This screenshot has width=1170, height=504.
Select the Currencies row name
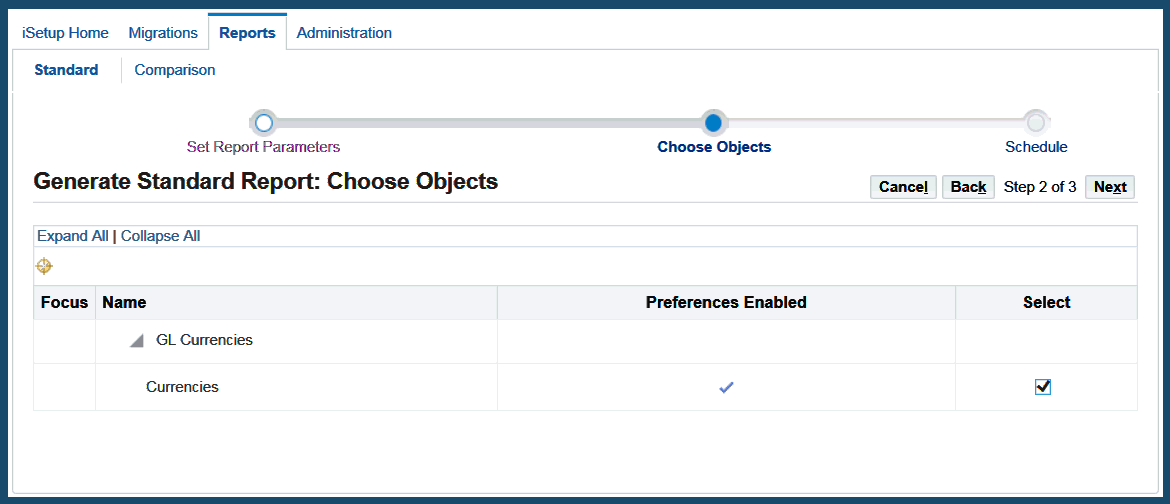point(182,387)
